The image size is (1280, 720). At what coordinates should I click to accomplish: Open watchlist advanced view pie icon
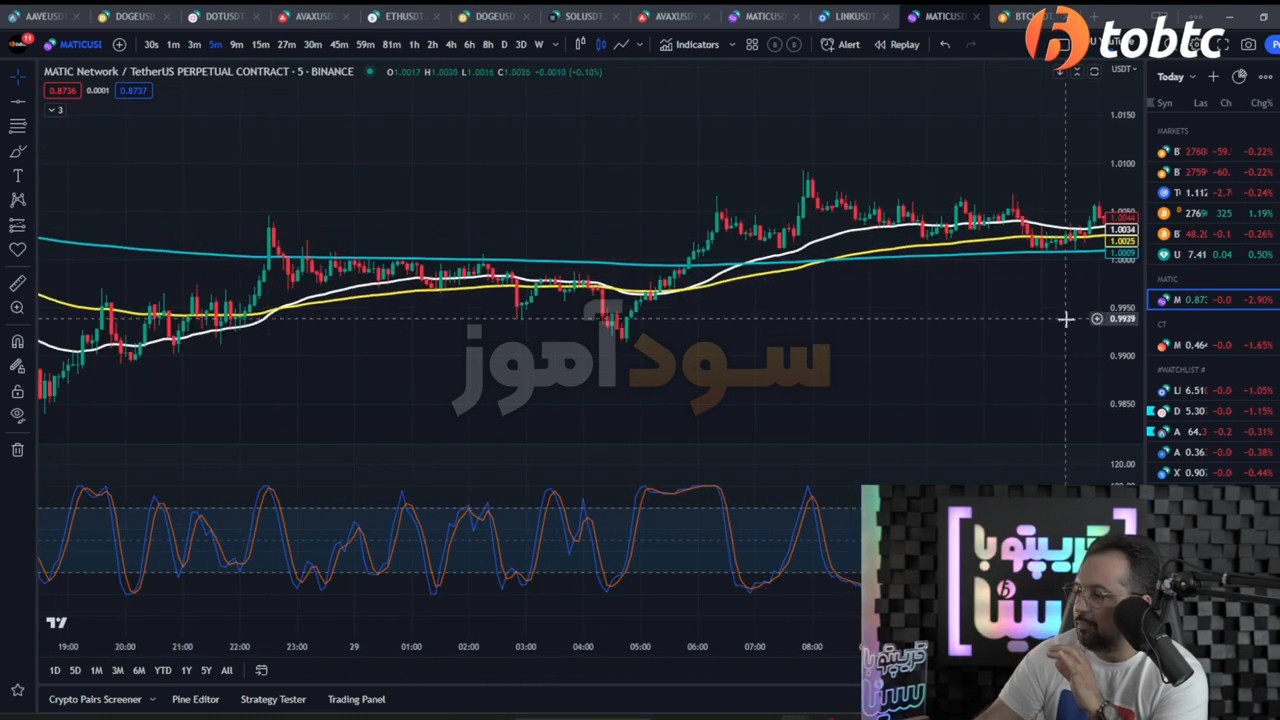1239,77
